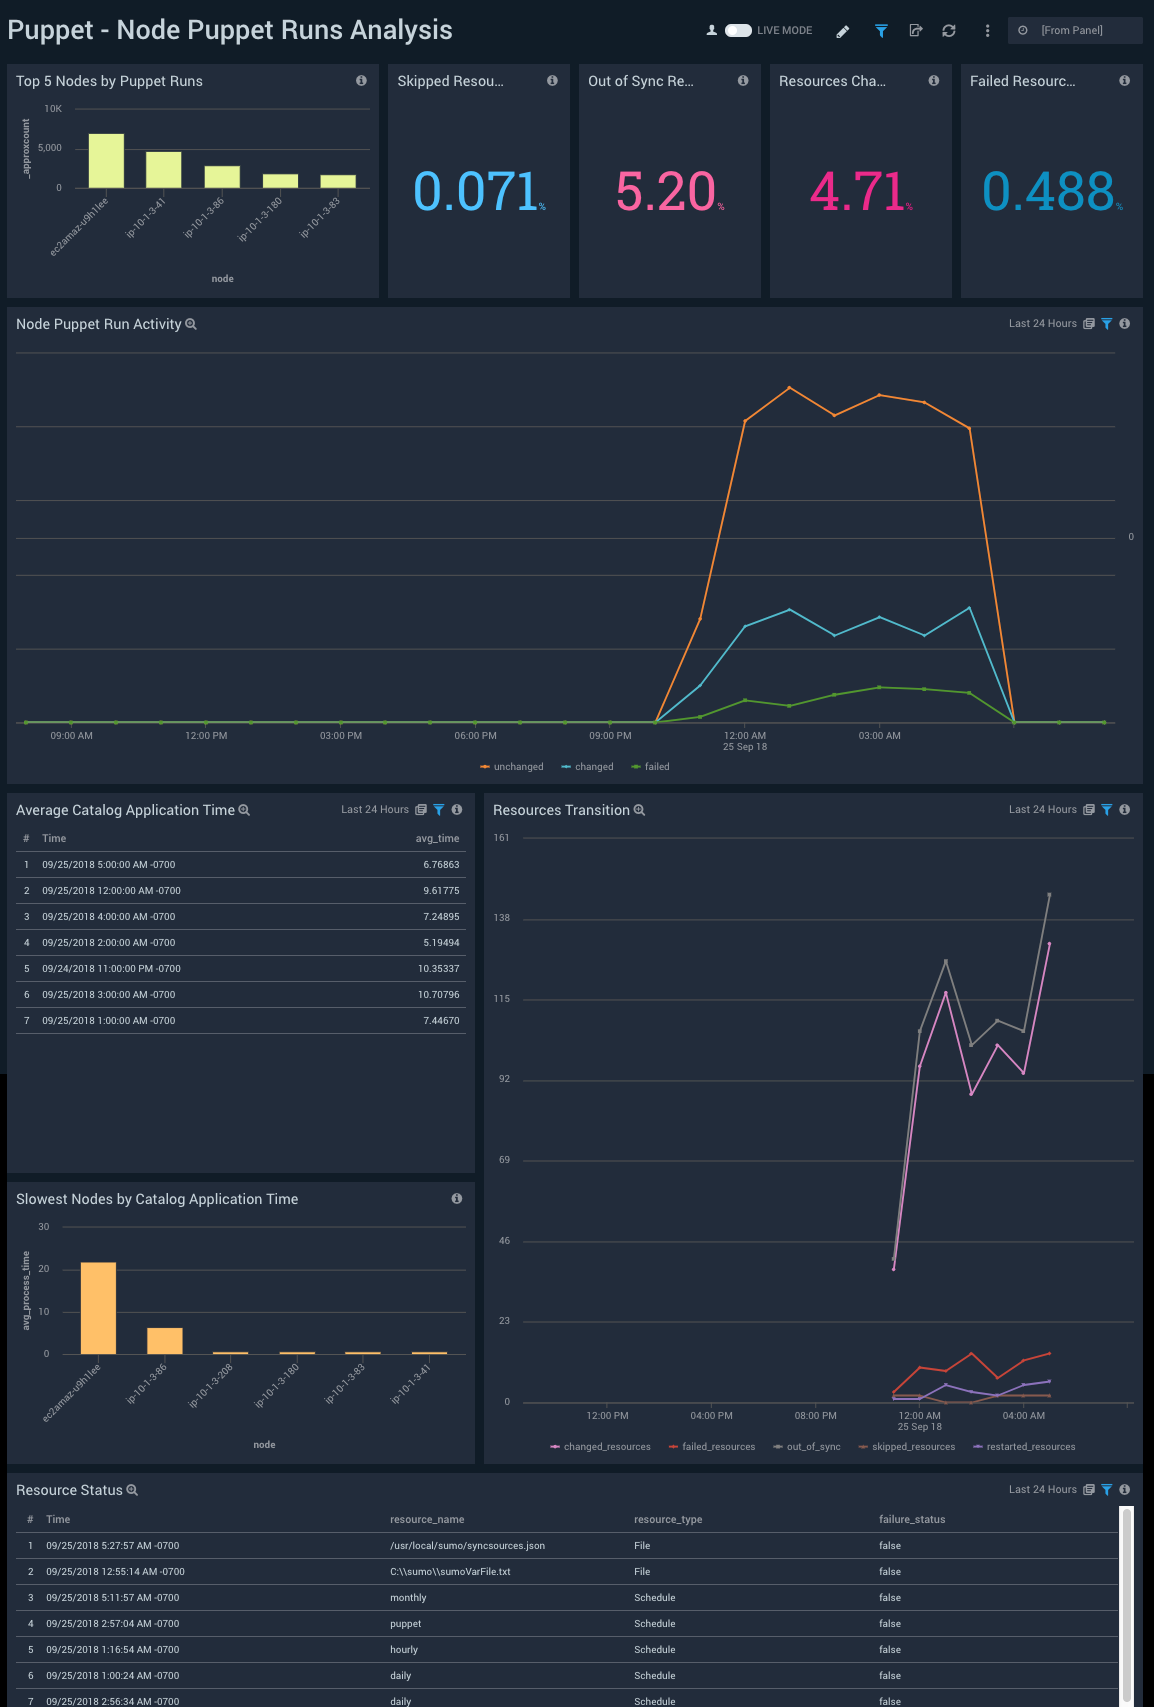Viewport: 1154px width, 1707px height.
Task: Click the Slowest Nodes by Catalog Application Time title
Action: (157, 1199)
